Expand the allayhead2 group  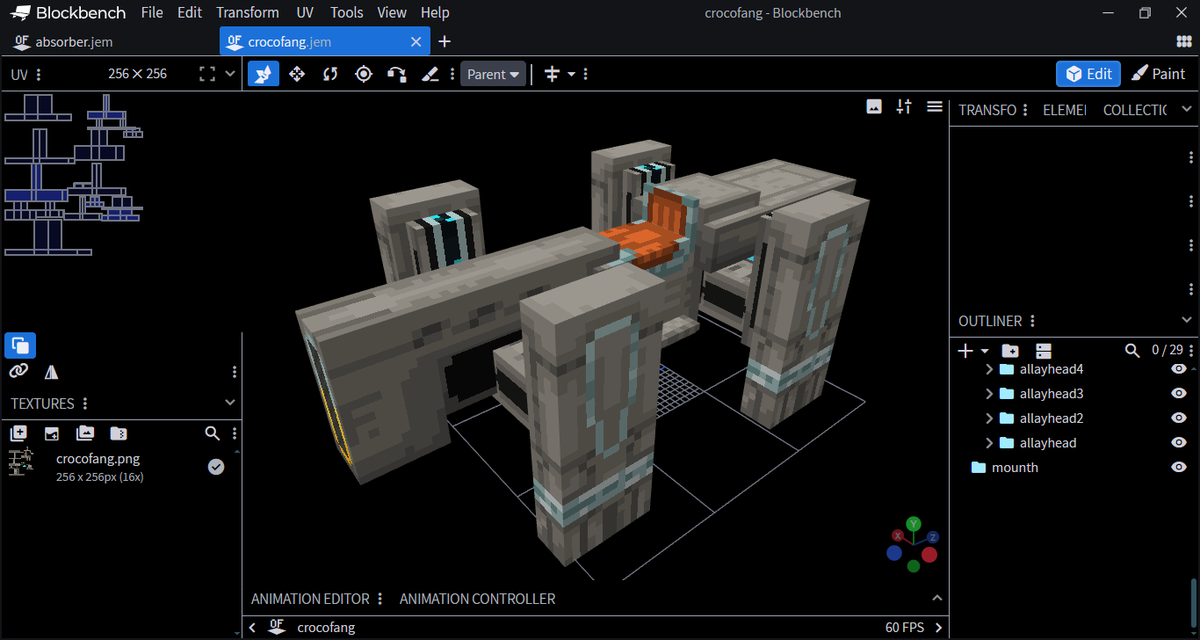point(989,418)
